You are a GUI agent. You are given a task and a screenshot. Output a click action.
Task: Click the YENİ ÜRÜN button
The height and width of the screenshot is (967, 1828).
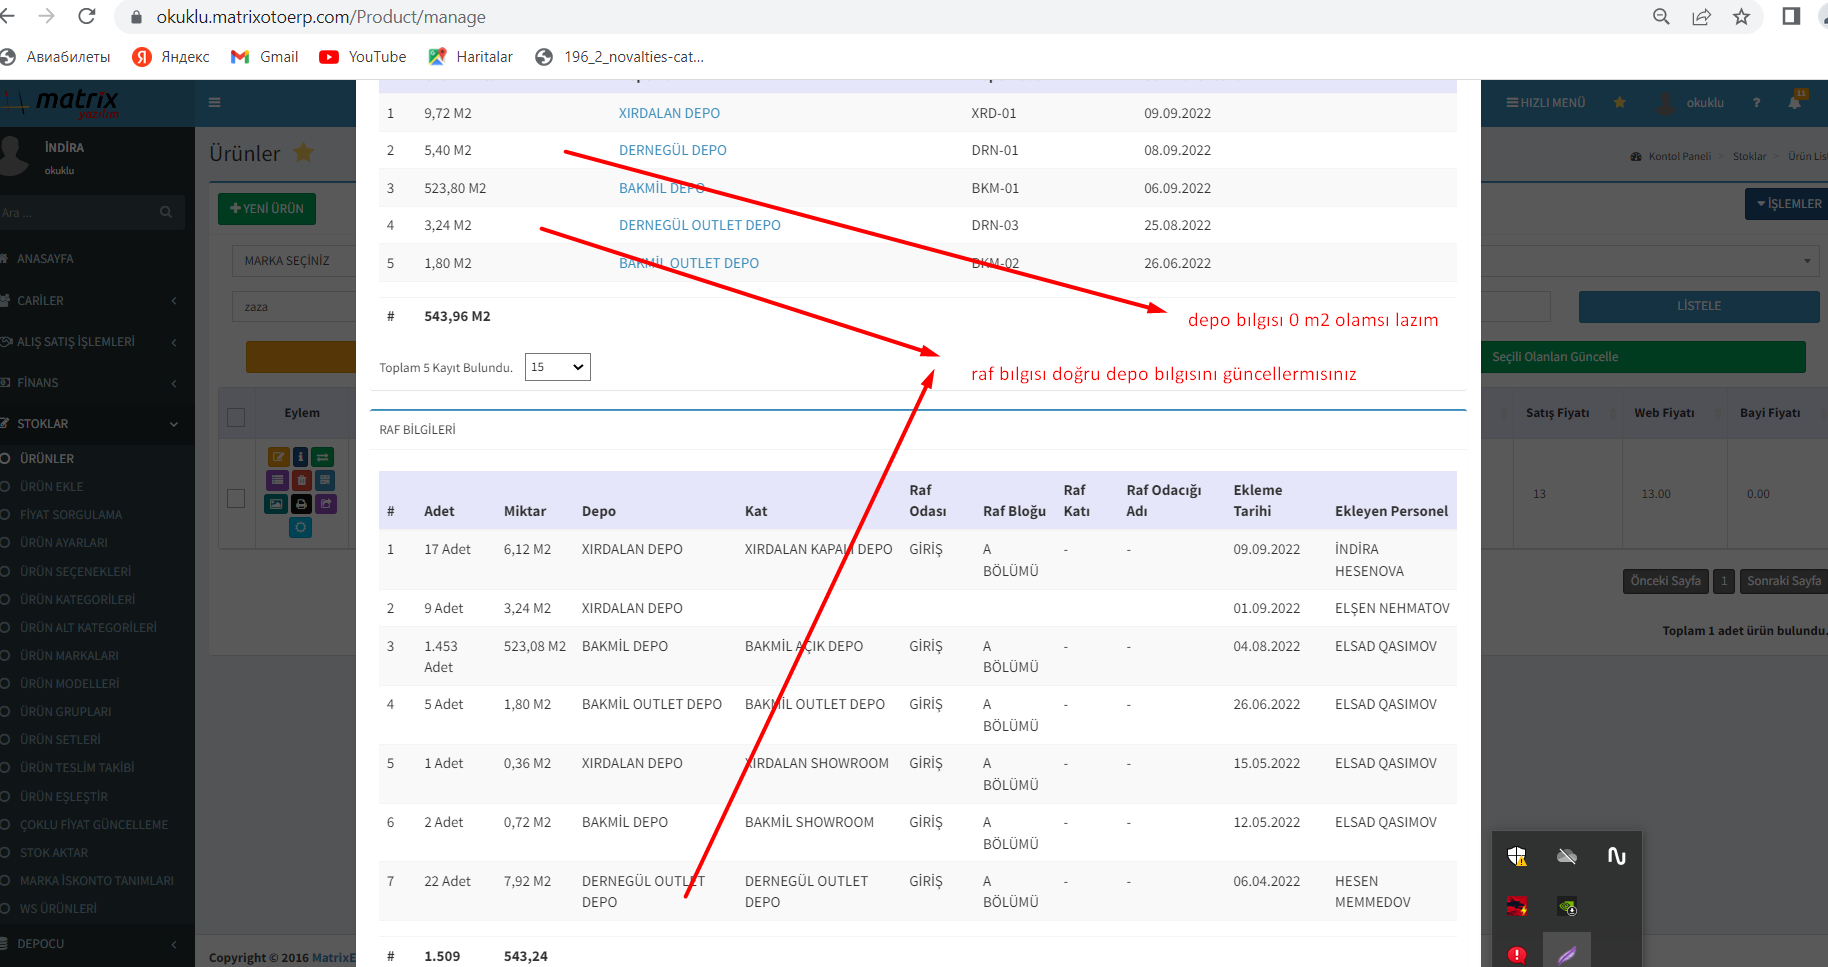click(x=267, y=209)
